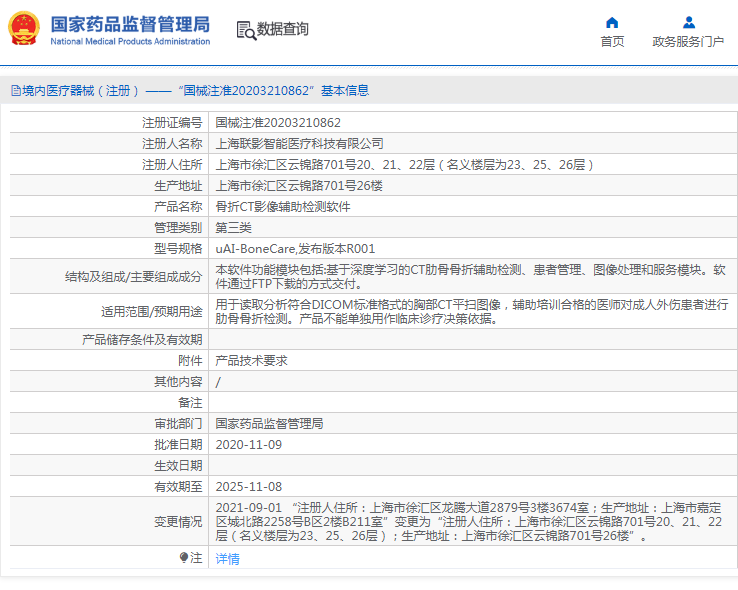Click the 批准日期 row label
738x590 pixels.
[x=178, y=445]
